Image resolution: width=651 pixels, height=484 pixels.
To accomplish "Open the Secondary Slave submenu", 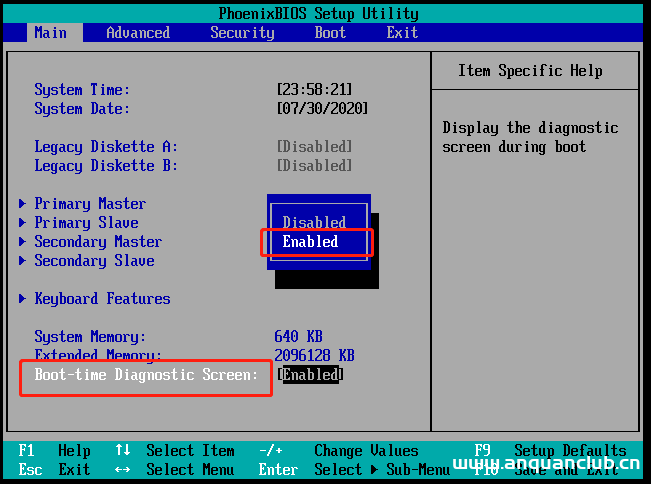I will (x=94, y=261).
